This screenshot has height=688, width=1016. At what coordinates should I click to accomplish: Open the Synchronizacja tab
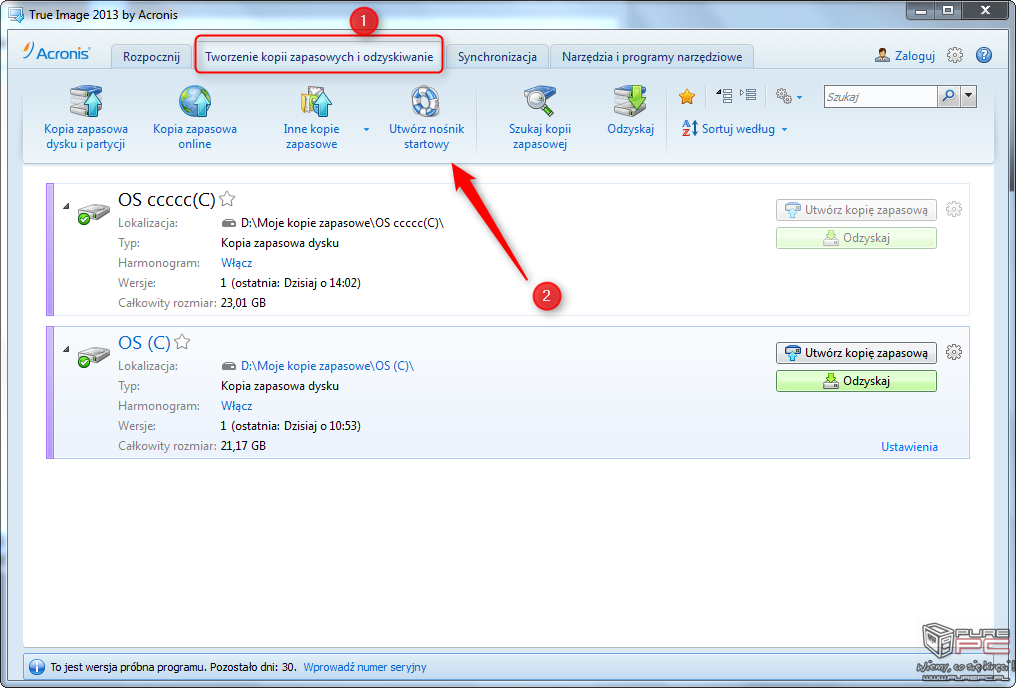[497, 56]
